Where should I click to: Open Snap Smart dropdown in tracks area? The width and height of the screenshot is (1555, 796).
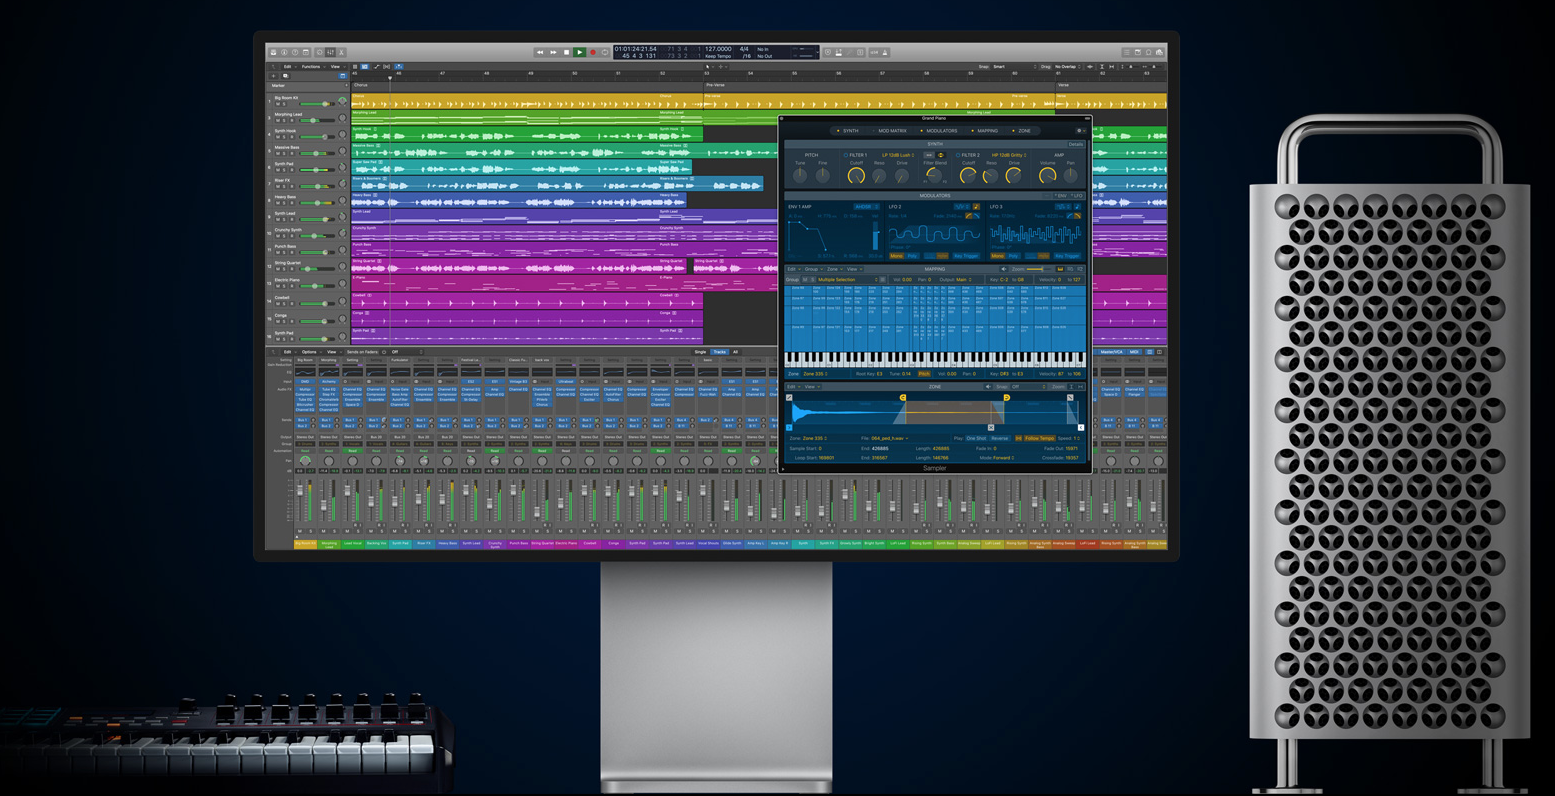coord(1014,67)
